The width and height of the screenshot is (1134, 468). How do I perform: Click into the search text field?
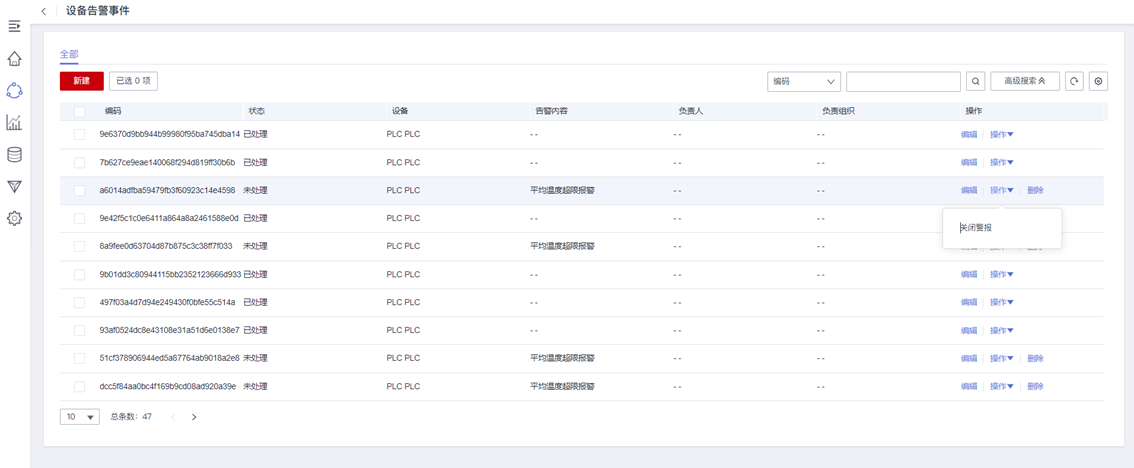(x=903, y=82)
